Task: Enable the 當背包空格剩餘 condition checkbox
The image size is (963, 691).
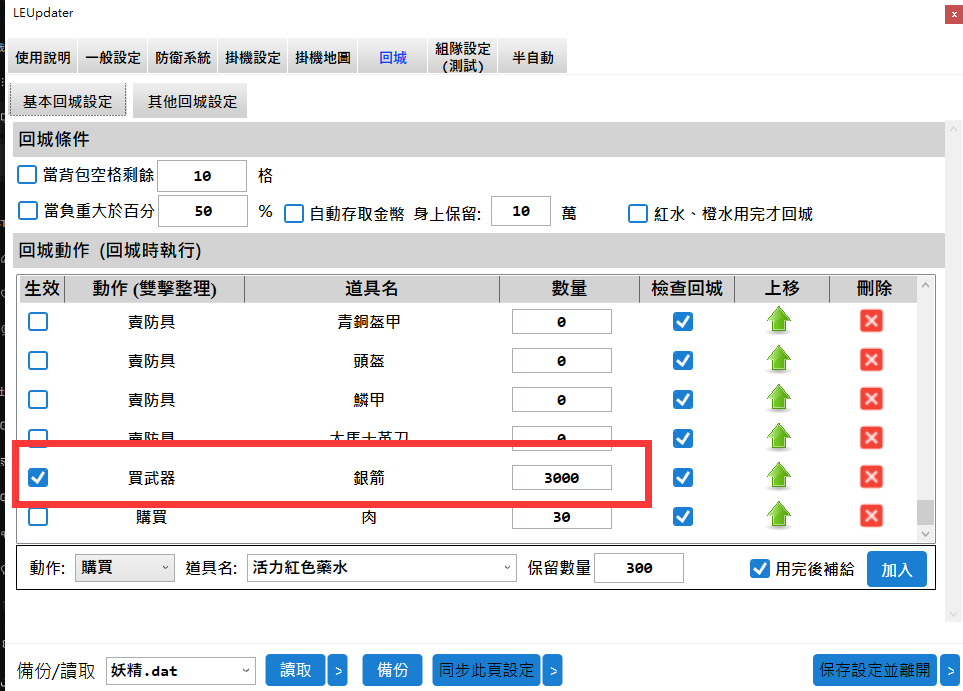Action: click(27, 175)
